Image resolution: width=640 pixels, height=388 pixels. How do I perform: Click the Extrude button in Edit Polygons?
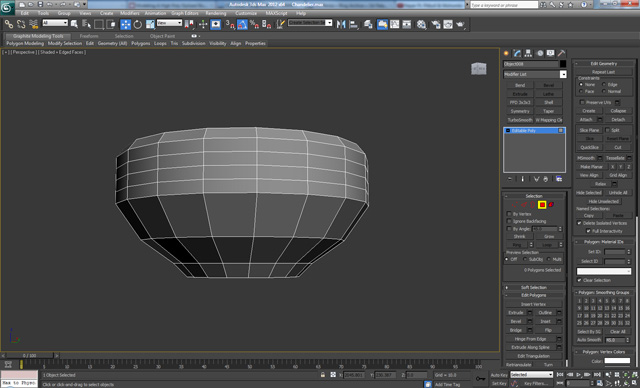516,313
